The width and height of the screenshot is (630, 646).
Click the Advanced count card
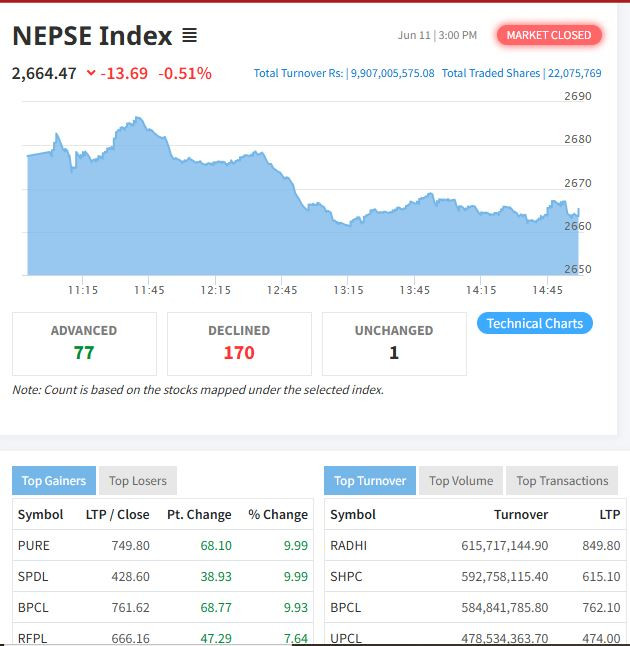click(84, 343)
